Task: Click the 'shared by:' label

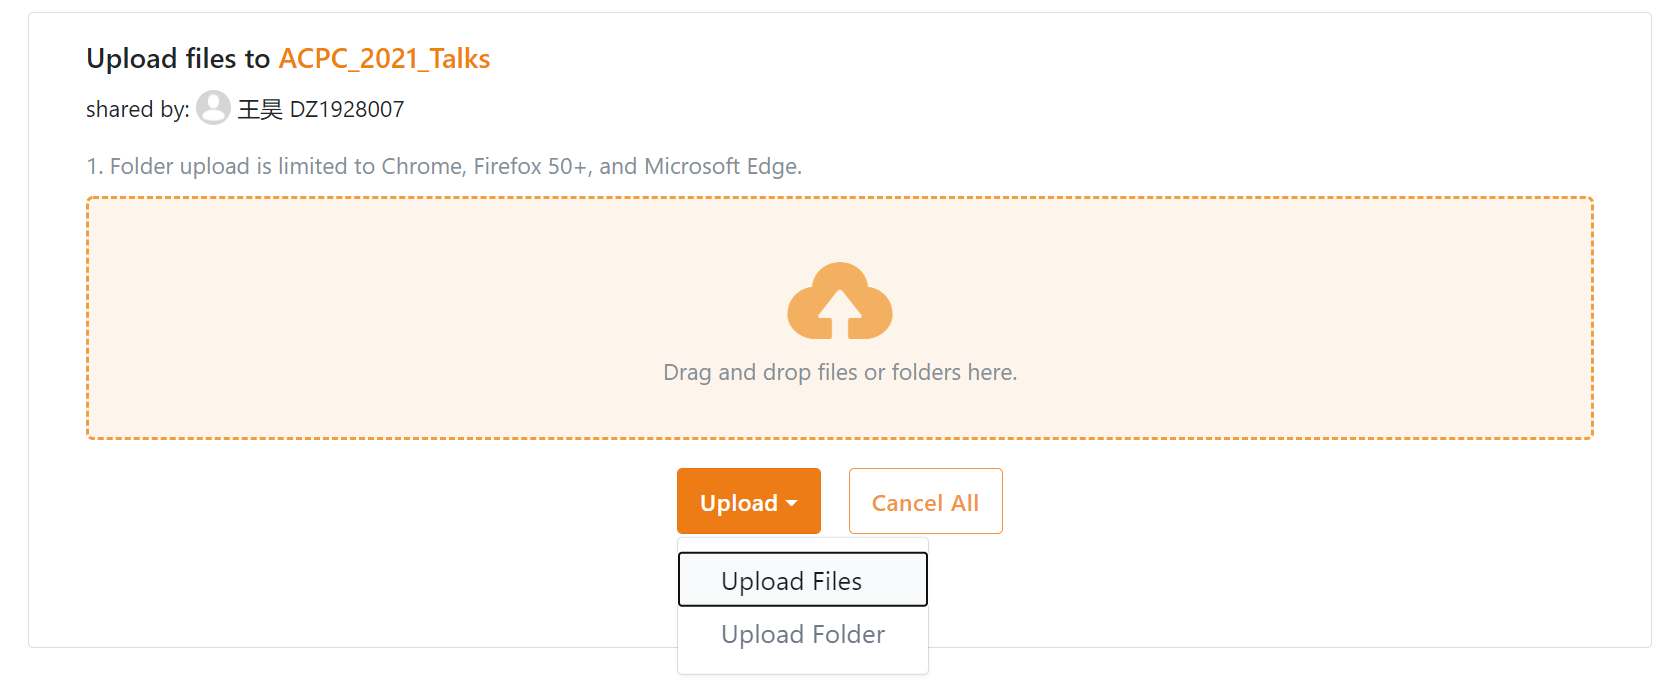Action: point(137,109)
